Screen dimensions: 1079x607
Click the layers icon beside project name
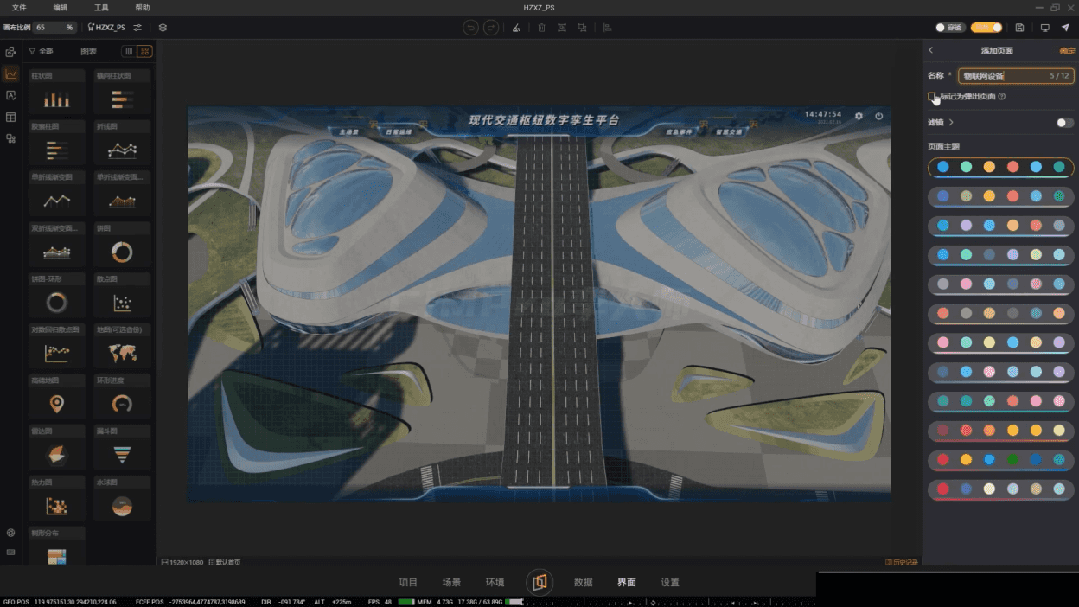(x=162, y=28)
